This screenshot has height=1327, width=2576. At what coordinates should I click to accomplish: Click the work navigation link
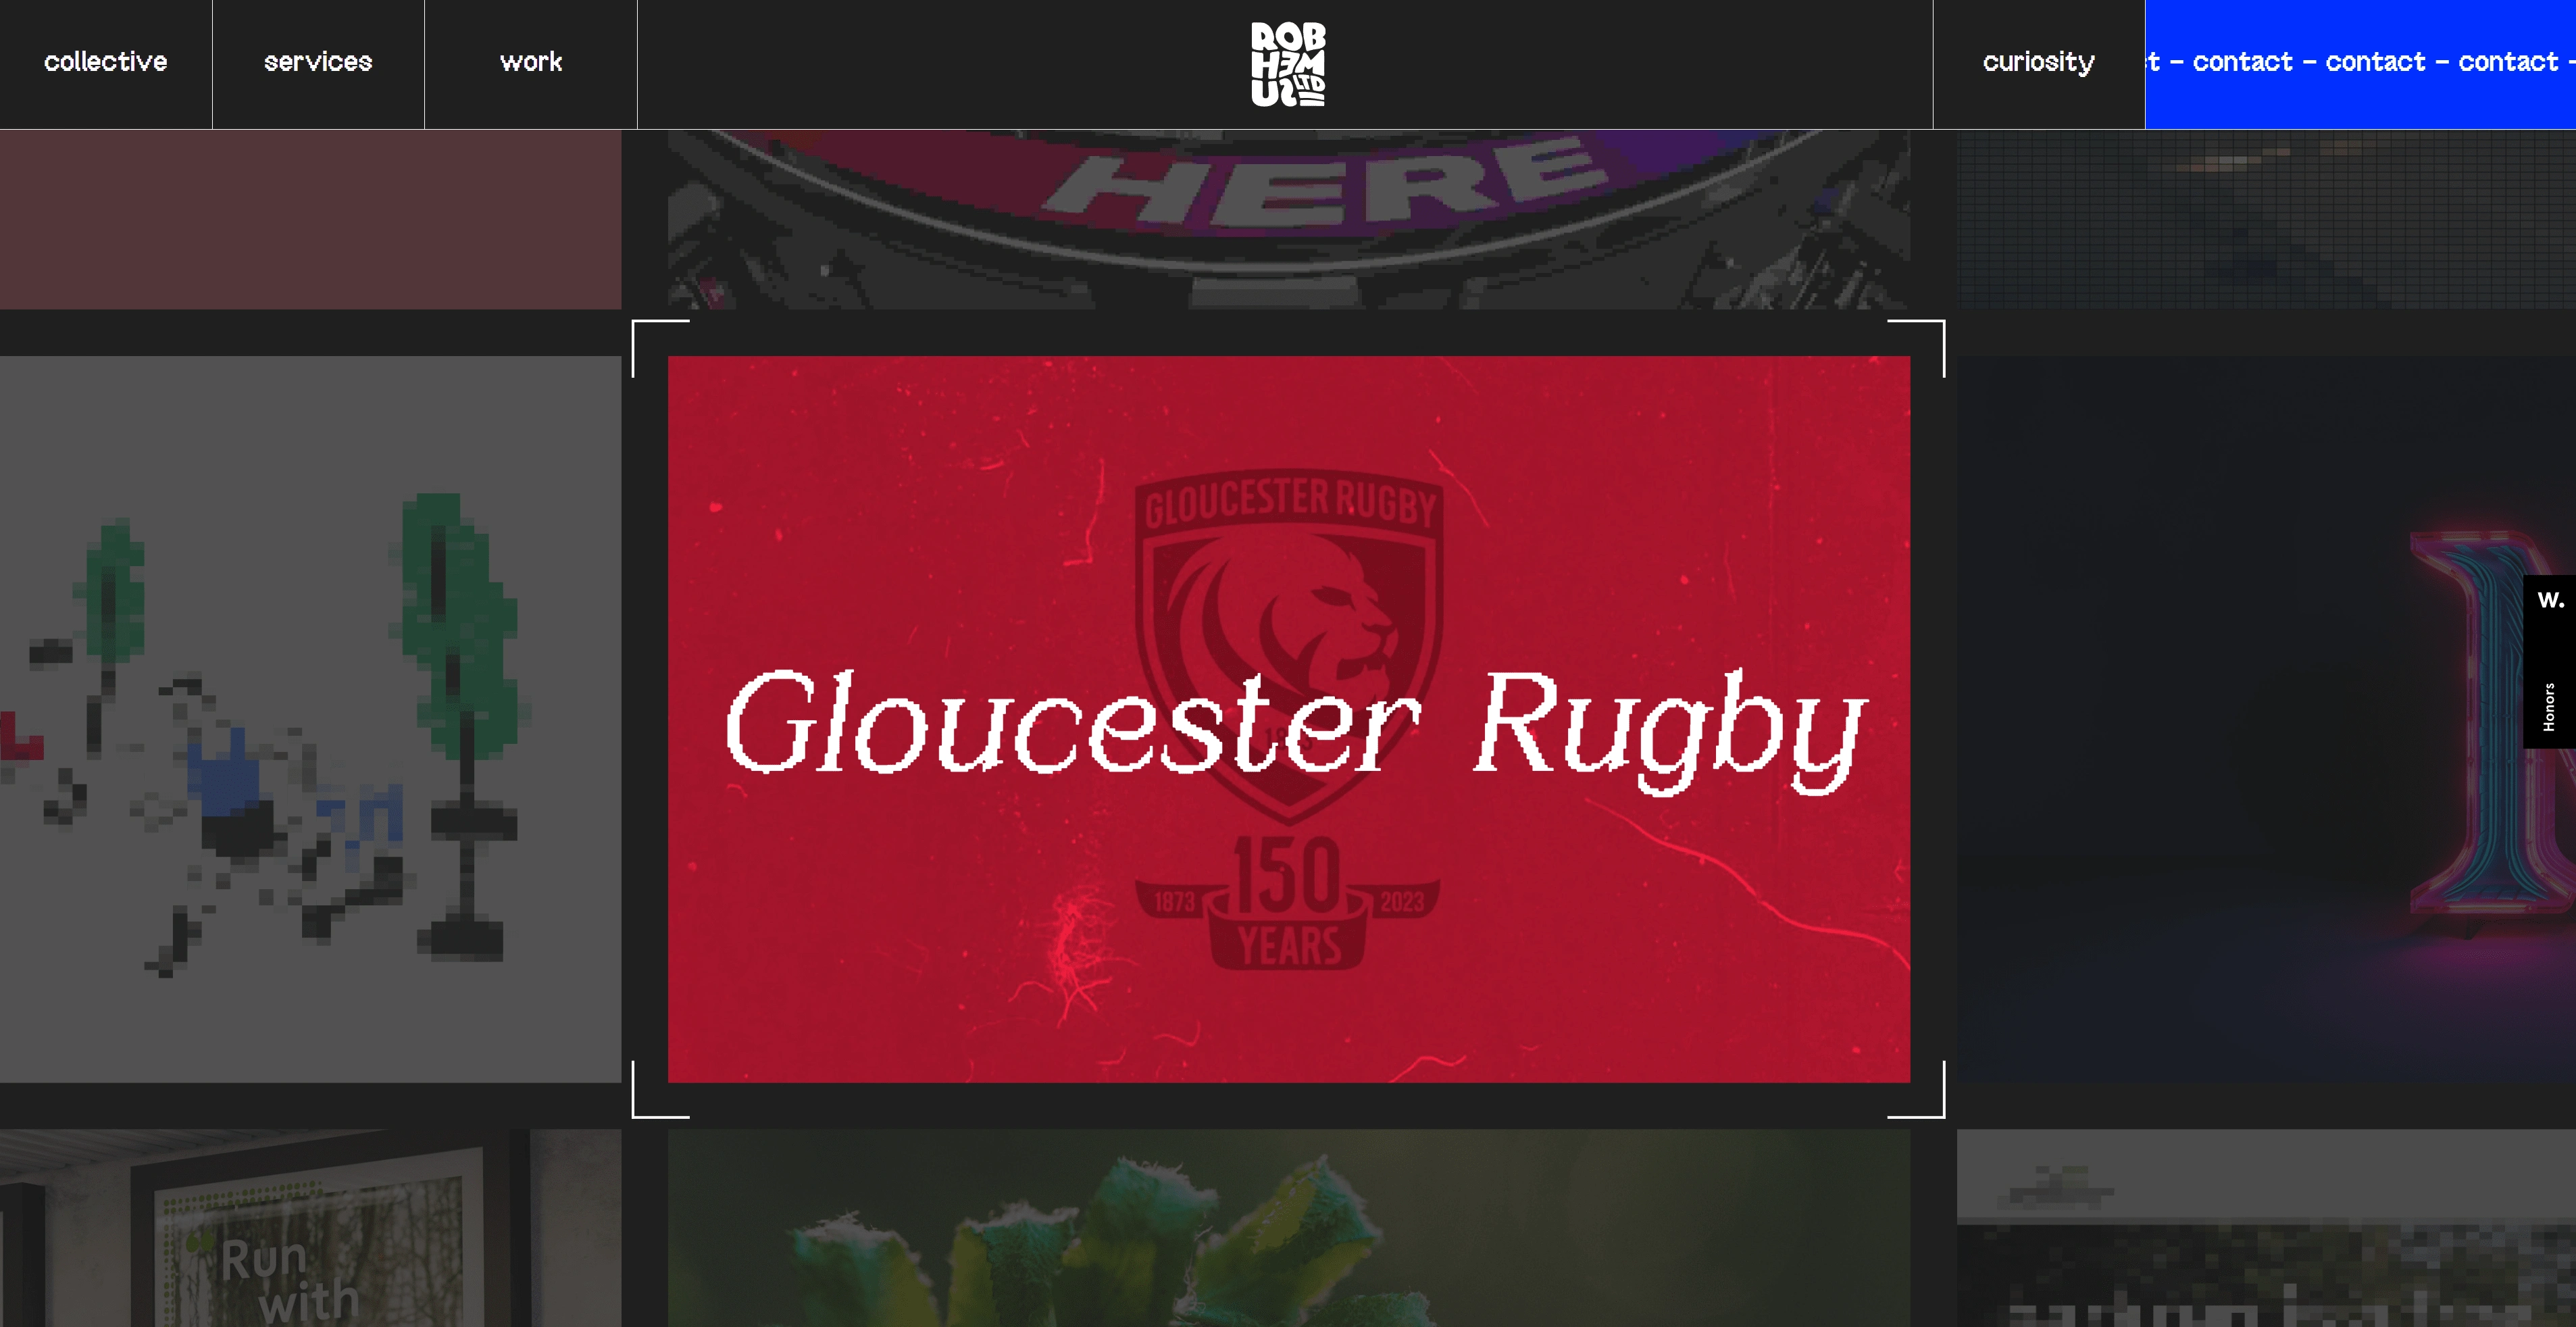(530, 63)
